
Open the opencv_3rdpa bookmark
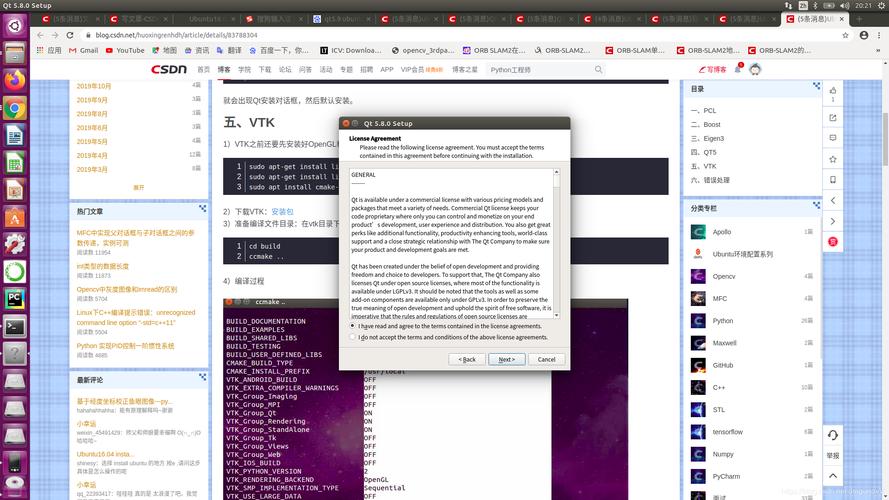pos(423,50)
